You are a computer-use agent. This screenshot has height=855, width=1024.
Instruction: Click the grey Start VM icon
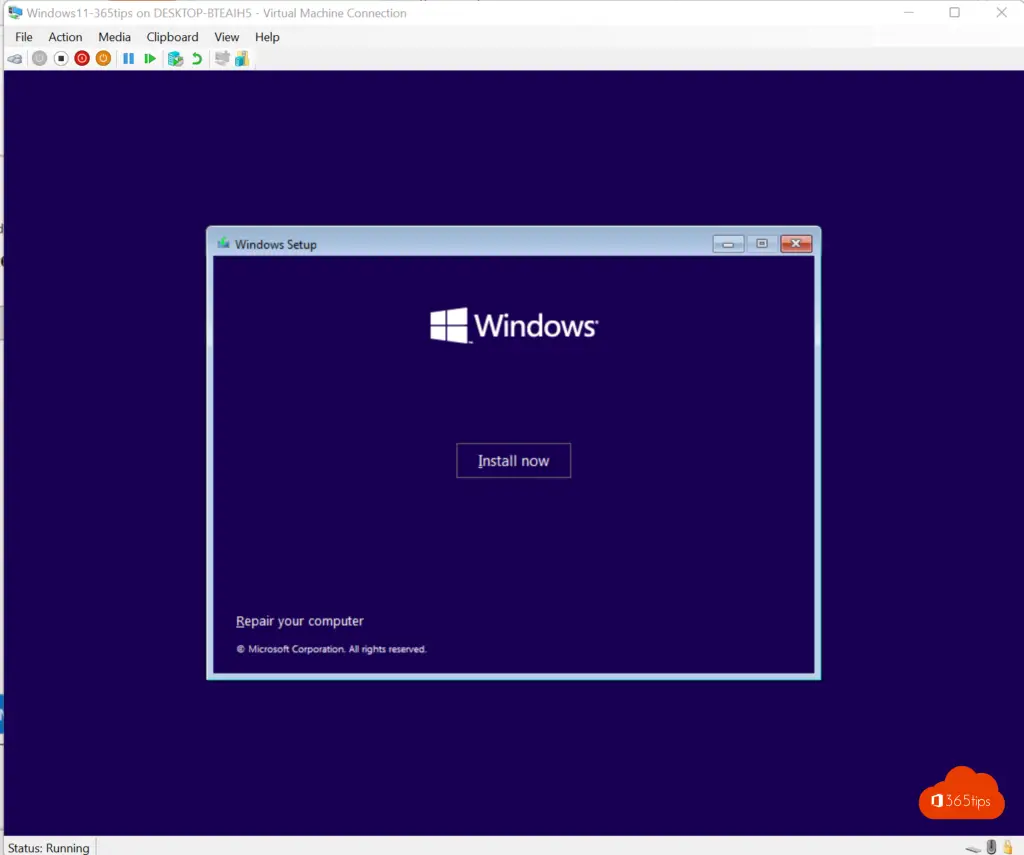click(x=39, y=59)
